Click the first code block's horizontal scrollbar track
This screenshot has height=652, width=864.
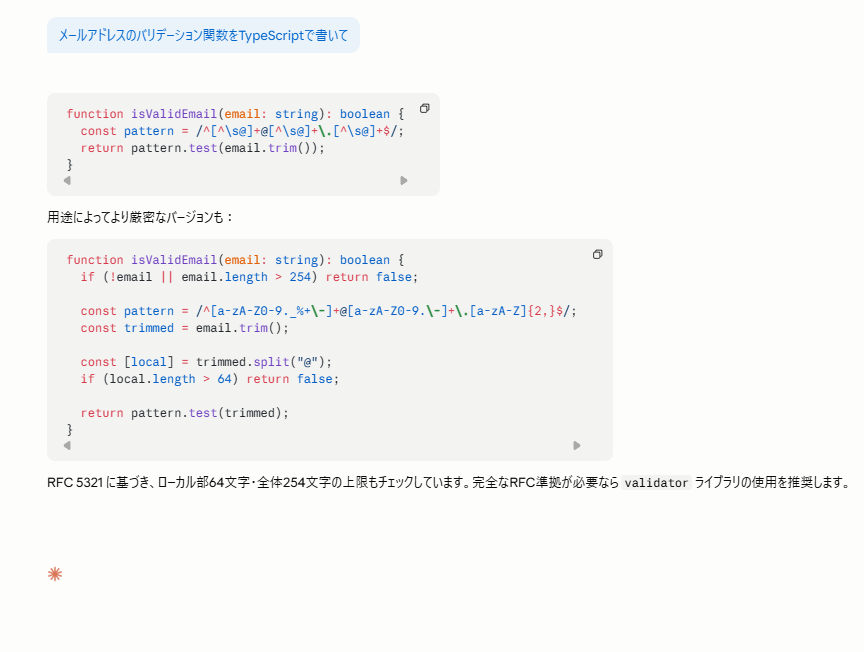click(235, 181)
